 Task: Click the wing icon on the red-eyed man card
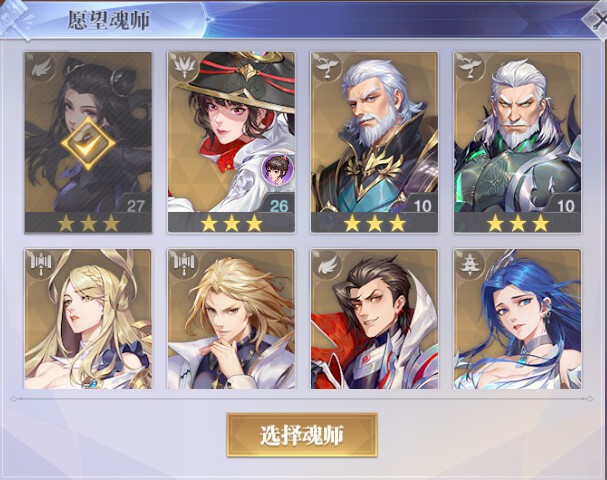point(328,264)
